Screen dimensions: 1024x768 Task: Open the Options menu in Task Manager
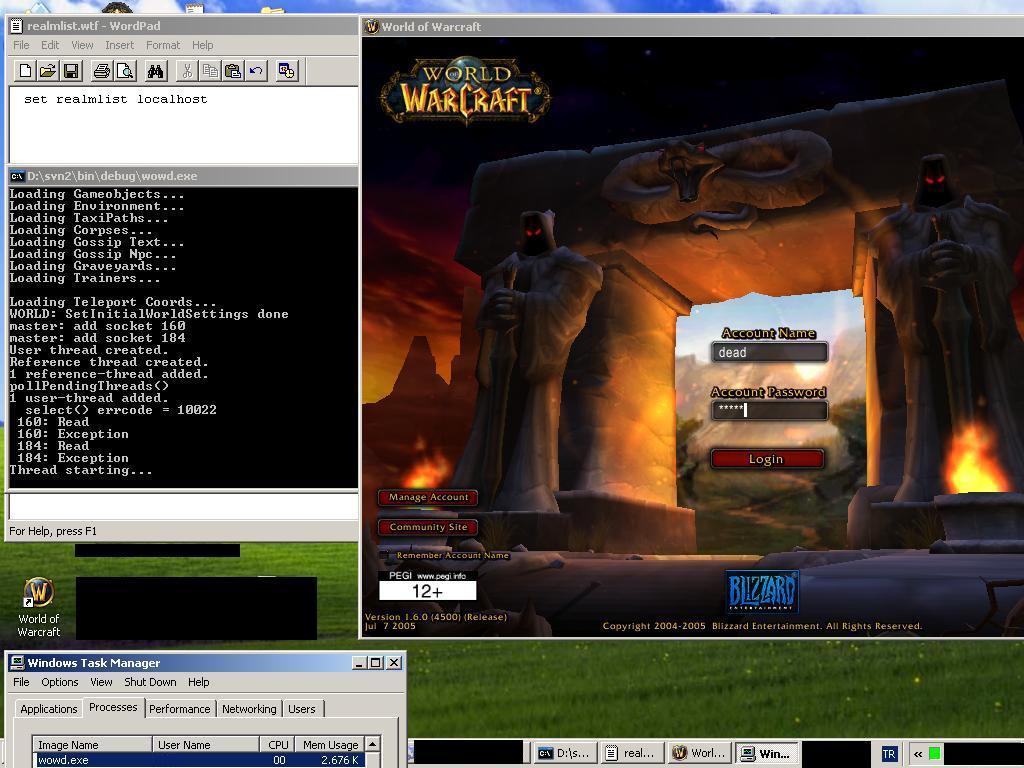pyautogui.click(x=59, y=682)
